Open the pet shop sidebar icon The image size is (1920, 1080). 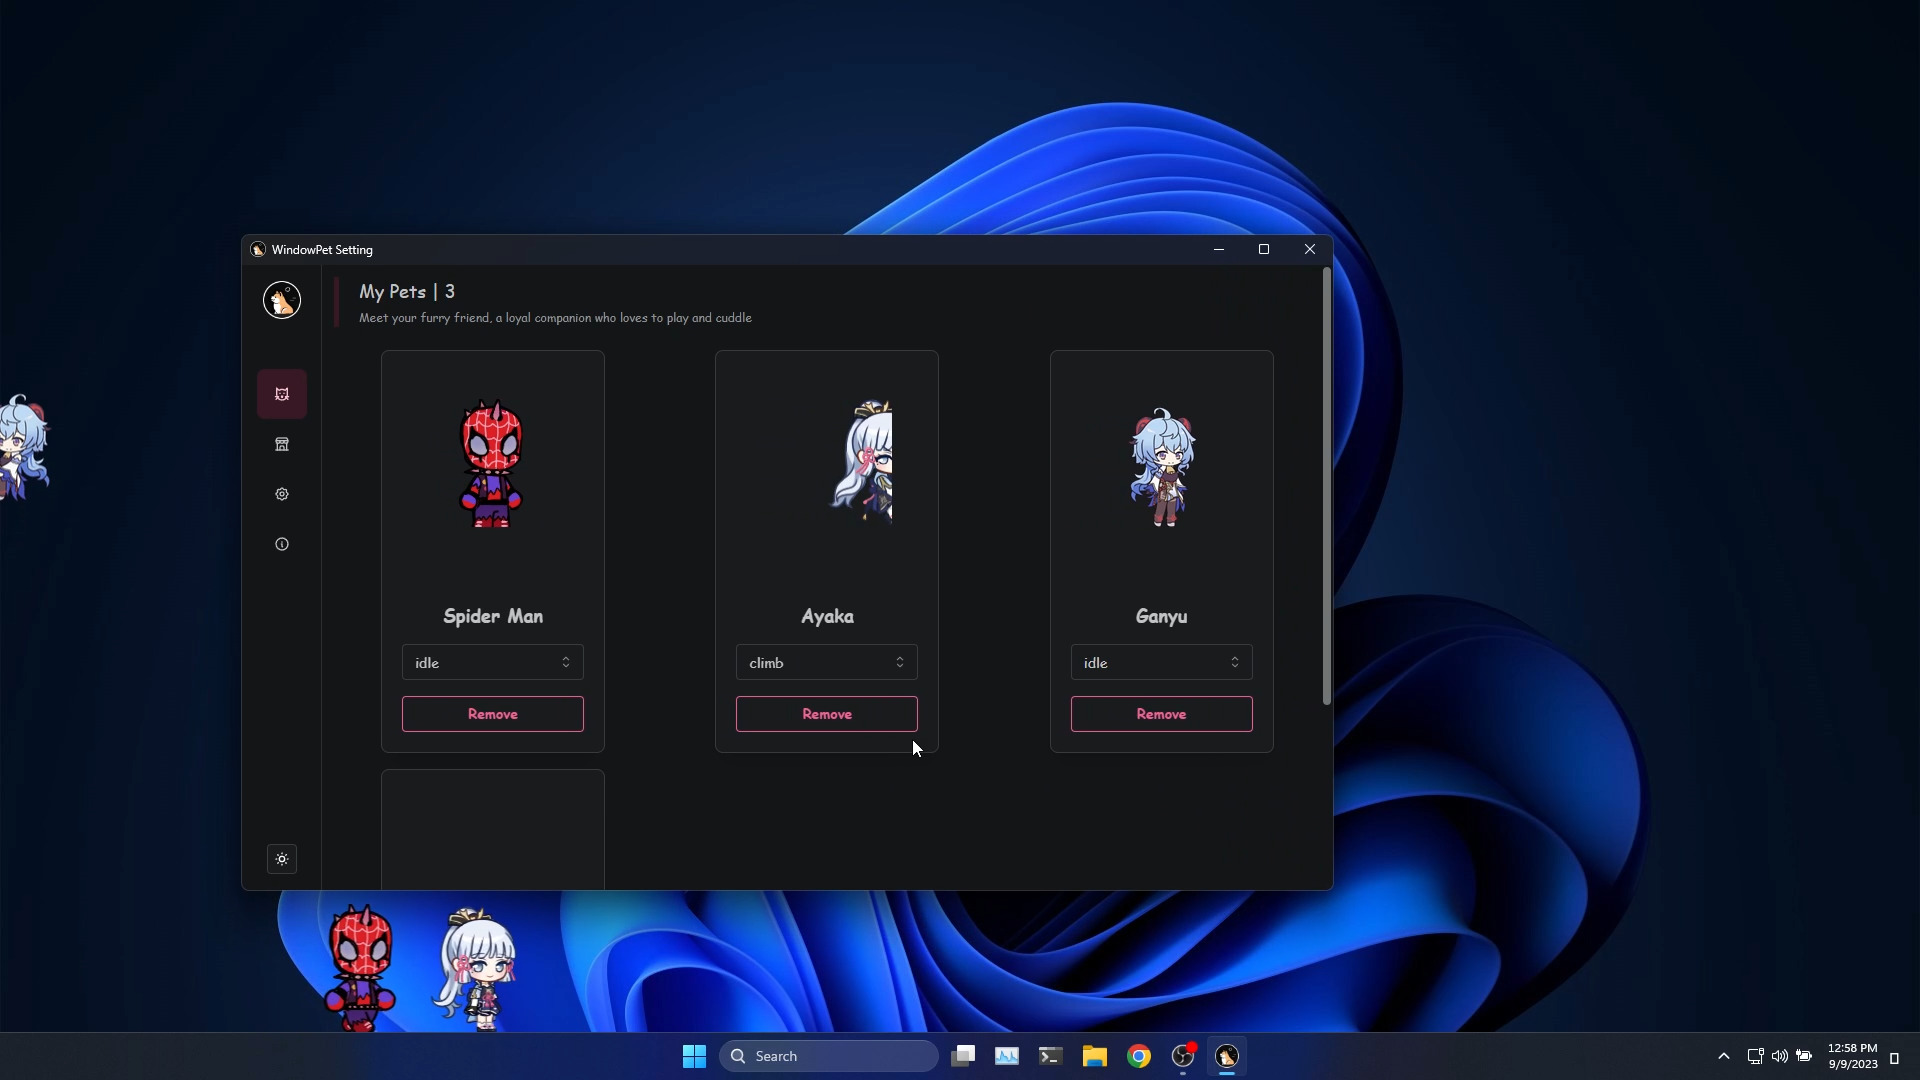282,444
